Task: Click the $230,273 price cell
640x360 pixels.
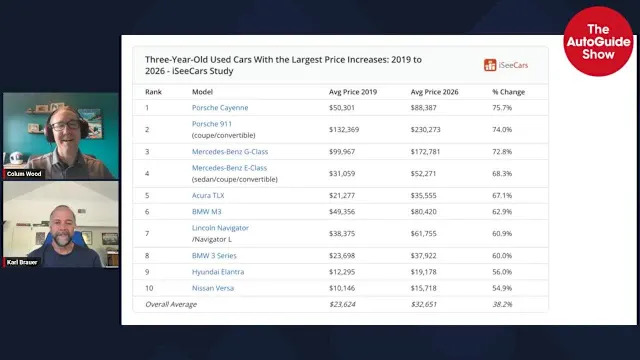Action: pos(426,130)
